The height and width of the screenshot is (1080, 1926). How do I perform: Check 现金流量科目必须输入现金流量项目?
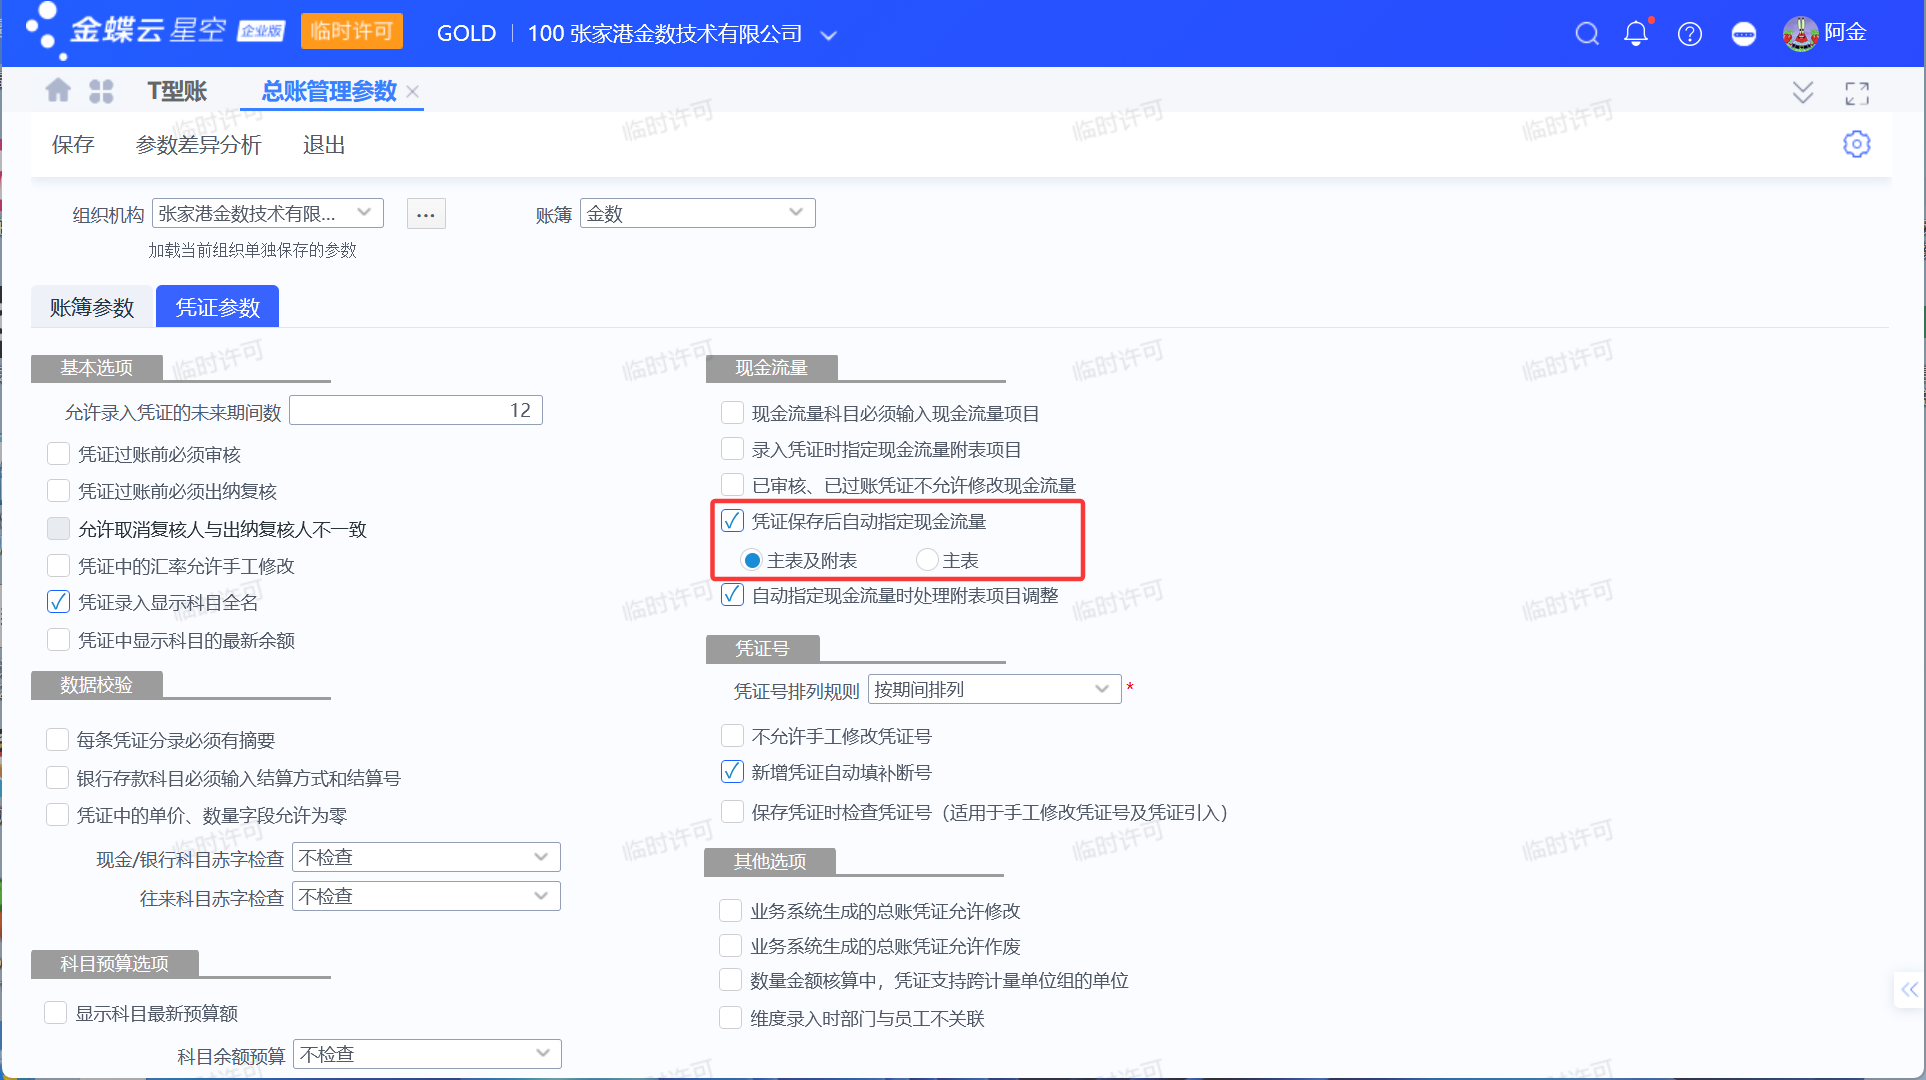(733, 413)
